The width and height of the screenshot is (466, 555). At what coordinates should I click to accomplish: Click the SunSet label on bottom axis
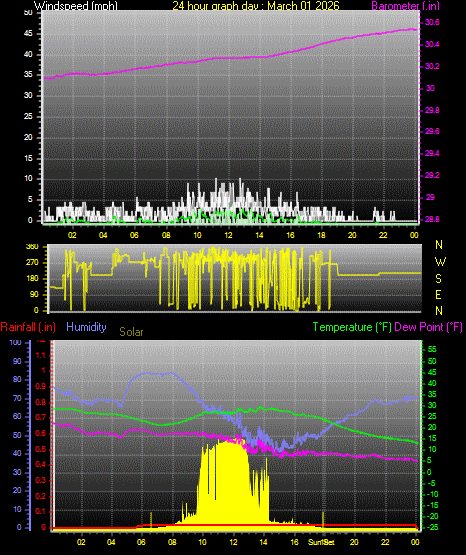pos(321,542)
